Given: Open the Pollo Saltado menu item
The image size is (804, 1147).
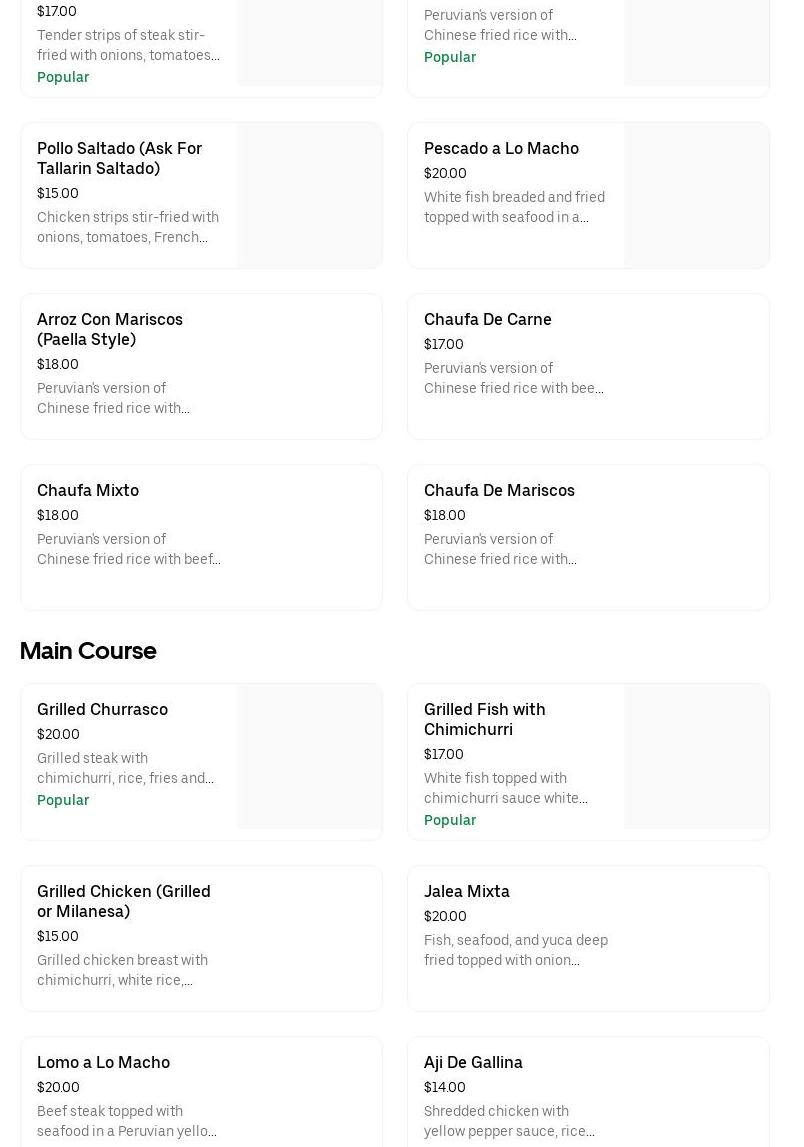Looking at the screenshot, I should pos(119,158).
